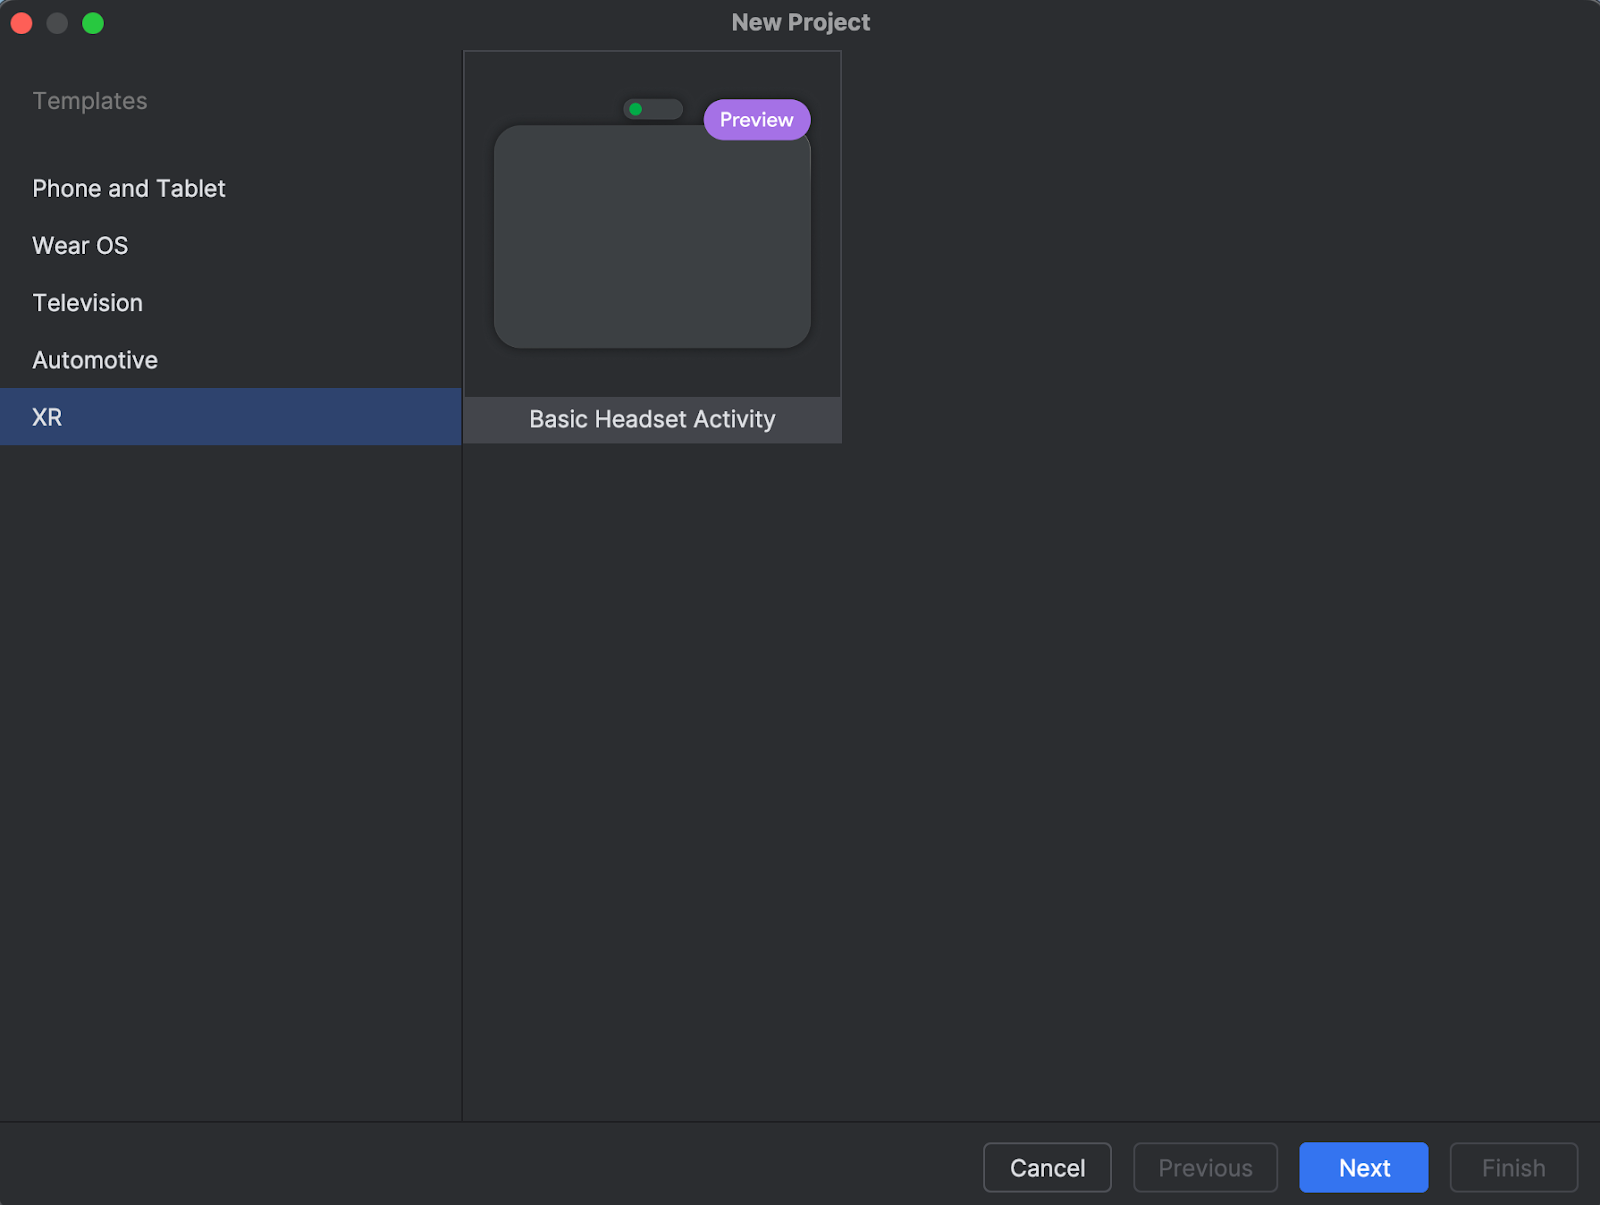This screenshot has height=1205, width=1600.
Task: Select the Automotive template category
Action: [95, 359]
